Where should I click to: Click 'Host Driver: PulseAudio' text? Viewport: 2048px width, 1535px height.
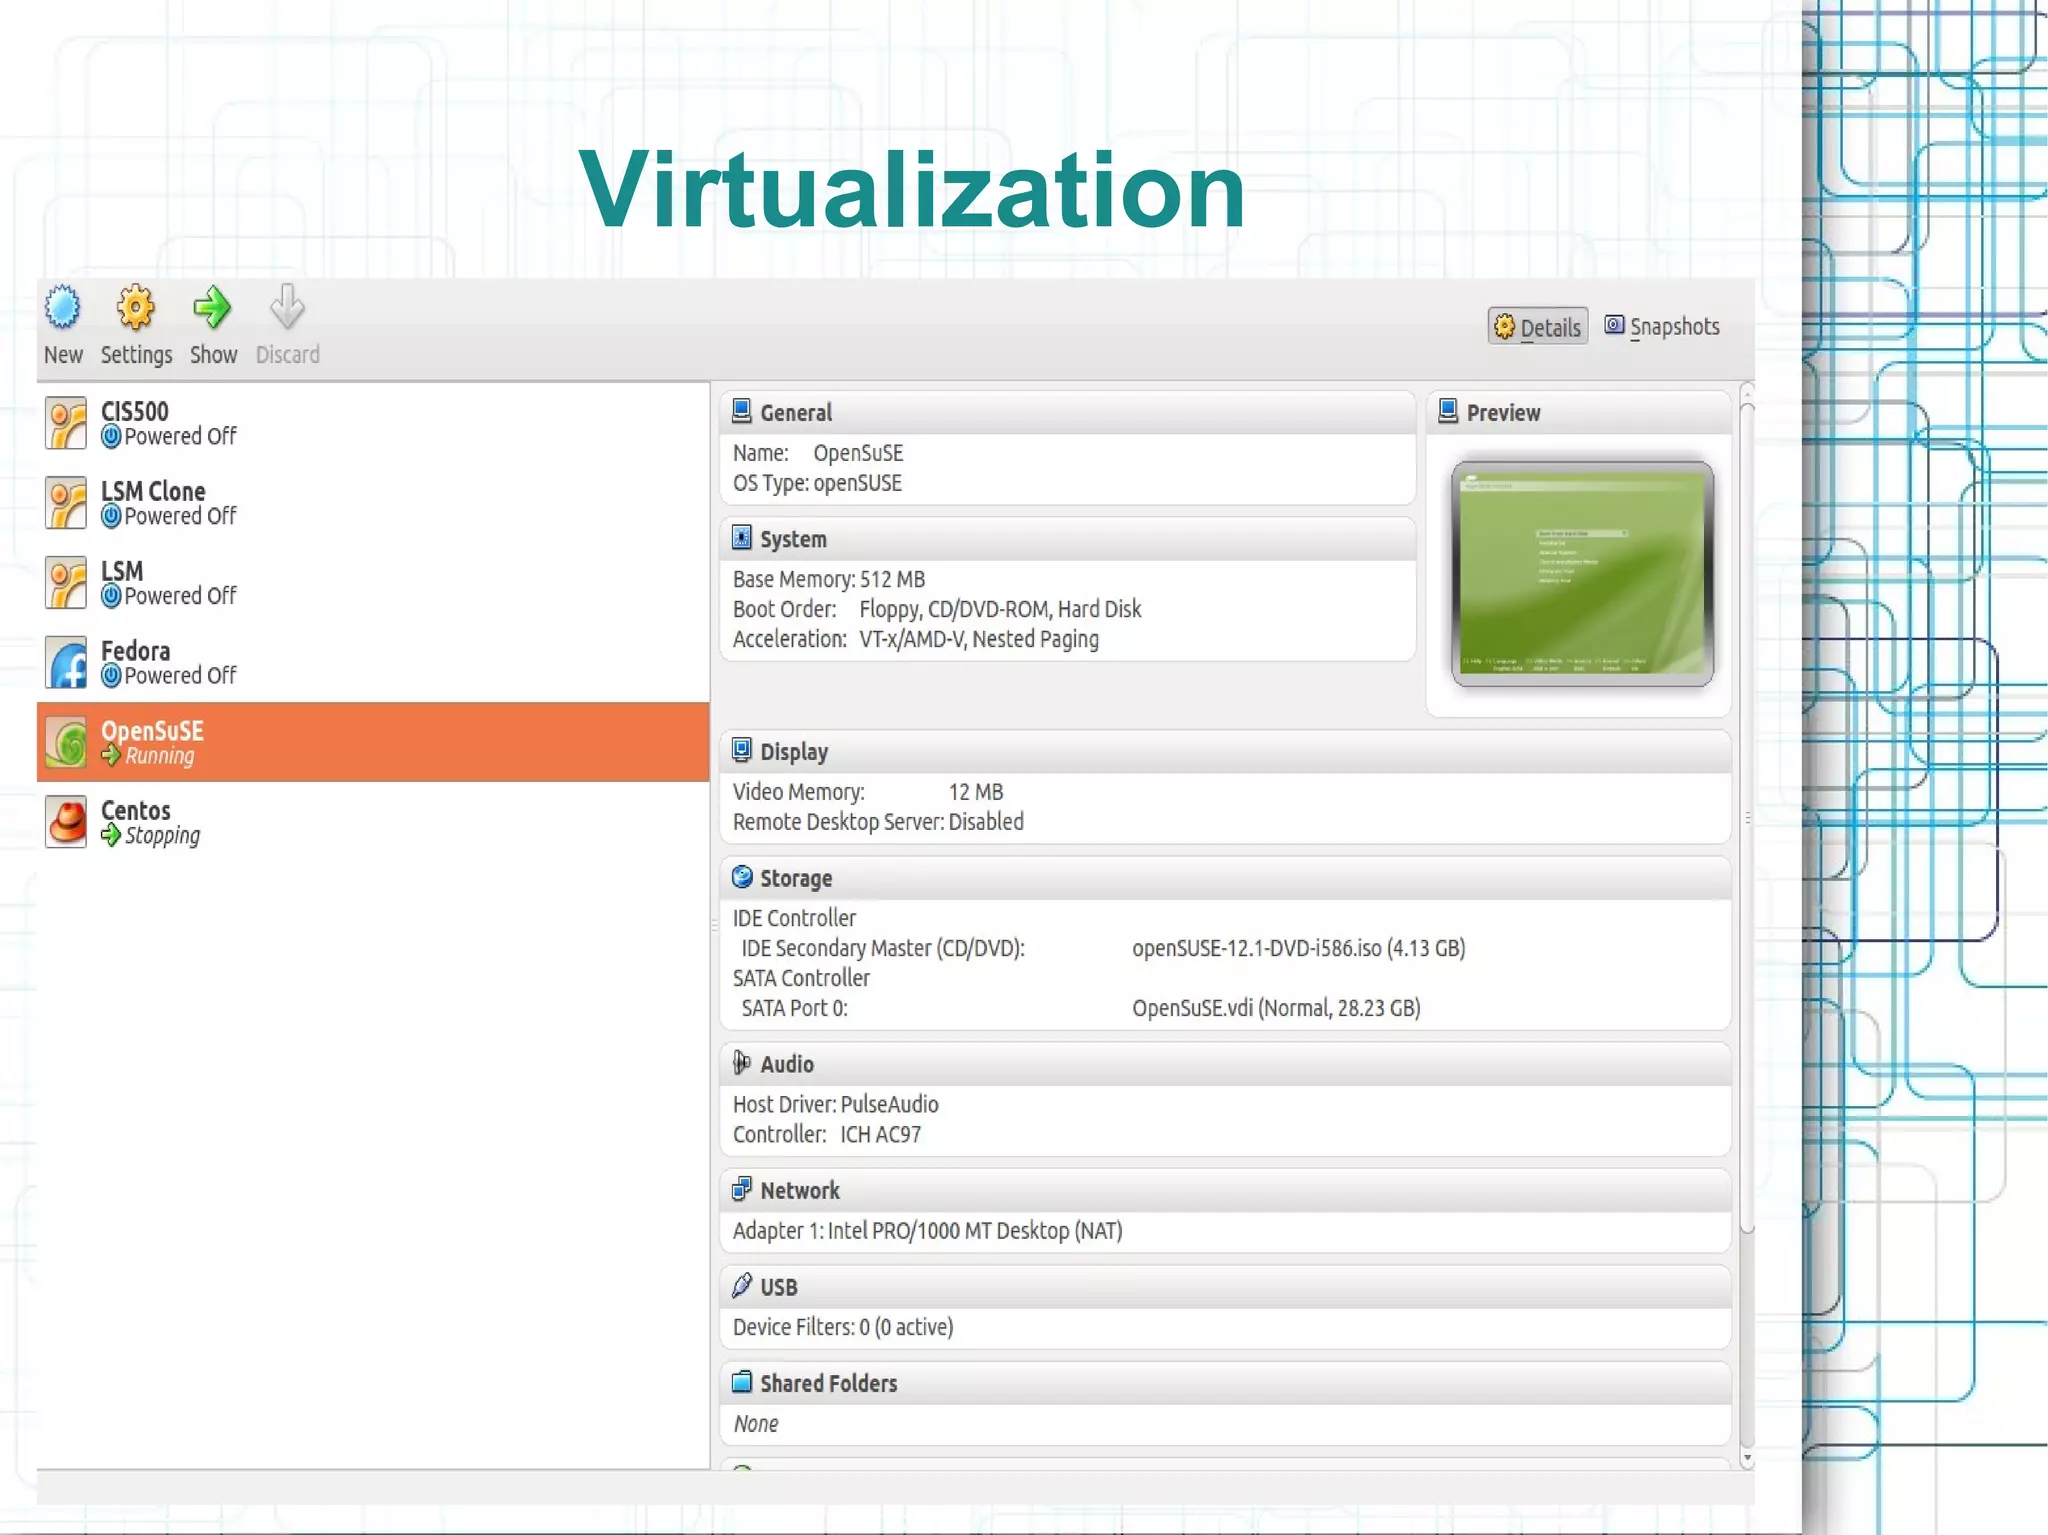pyautogui.click(x=836, y=1104)
